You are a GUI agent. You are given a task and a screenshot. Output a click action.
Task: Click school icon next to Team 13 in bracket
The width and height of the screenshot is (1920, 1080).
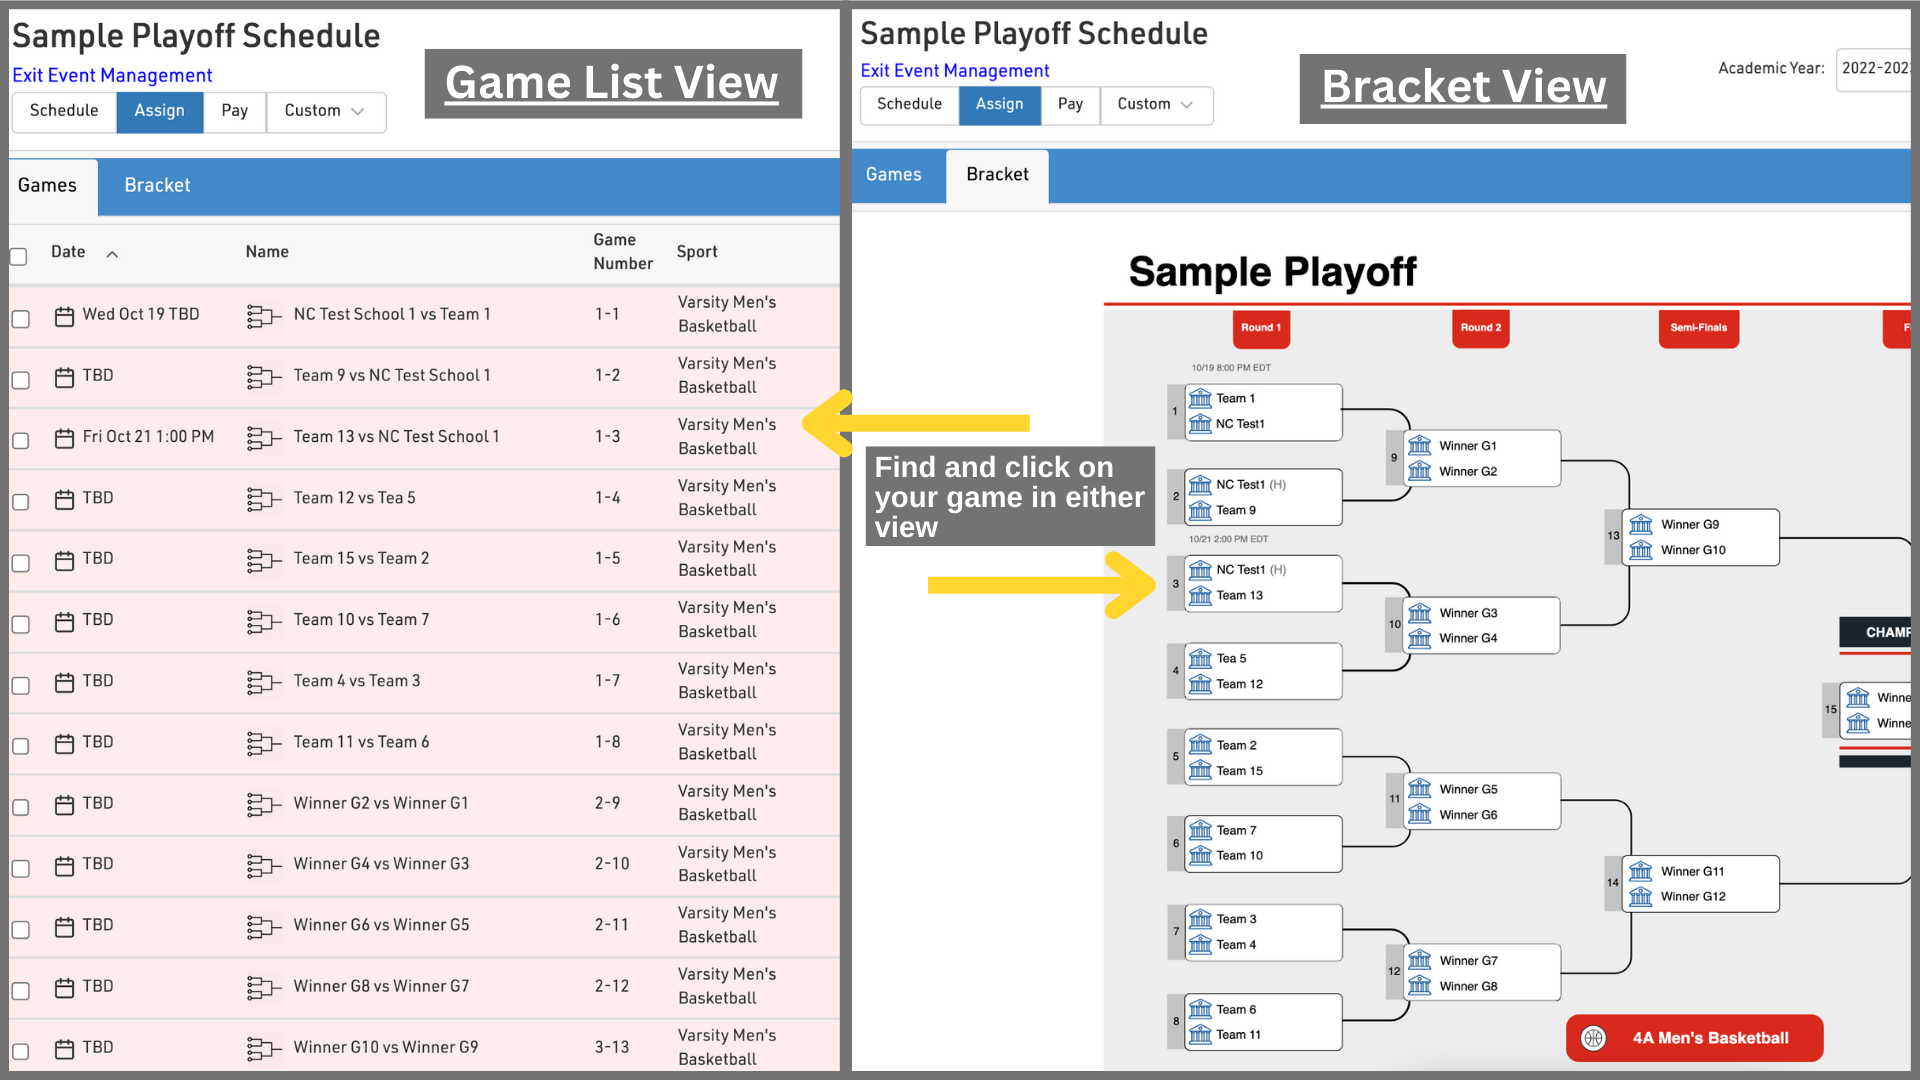pyautogui.click(x=1200, y=596)
